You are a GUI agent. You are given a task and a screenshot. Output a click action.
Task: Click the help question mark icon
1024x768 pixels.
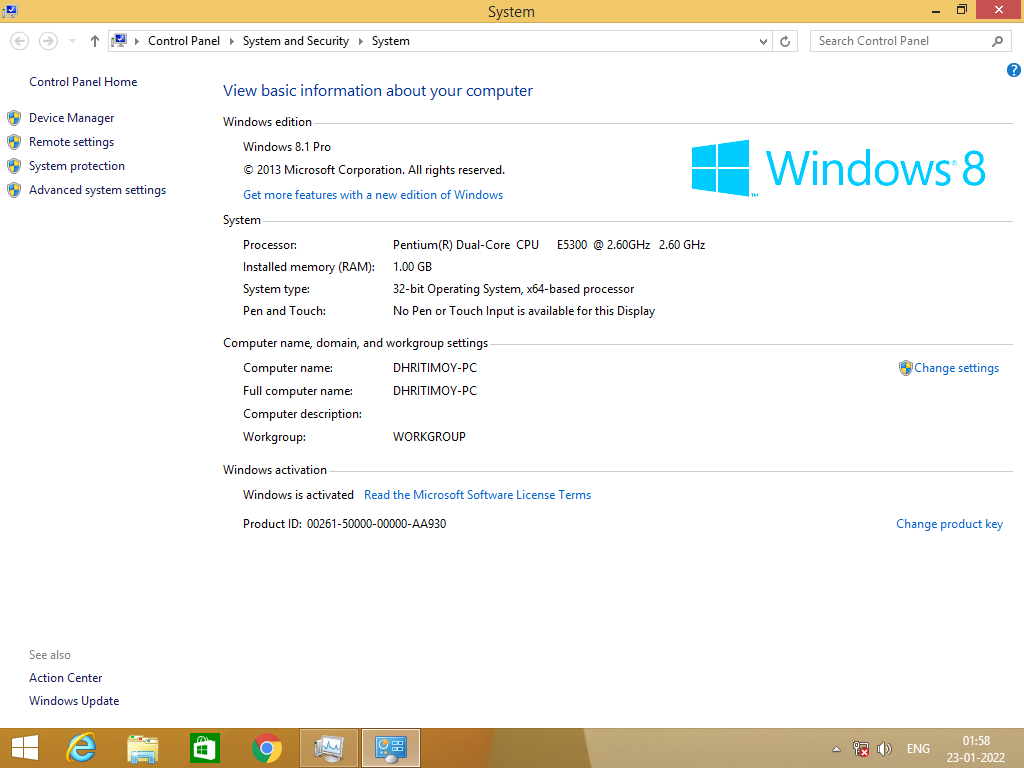pyautogui.click(x=1014, y=70)
